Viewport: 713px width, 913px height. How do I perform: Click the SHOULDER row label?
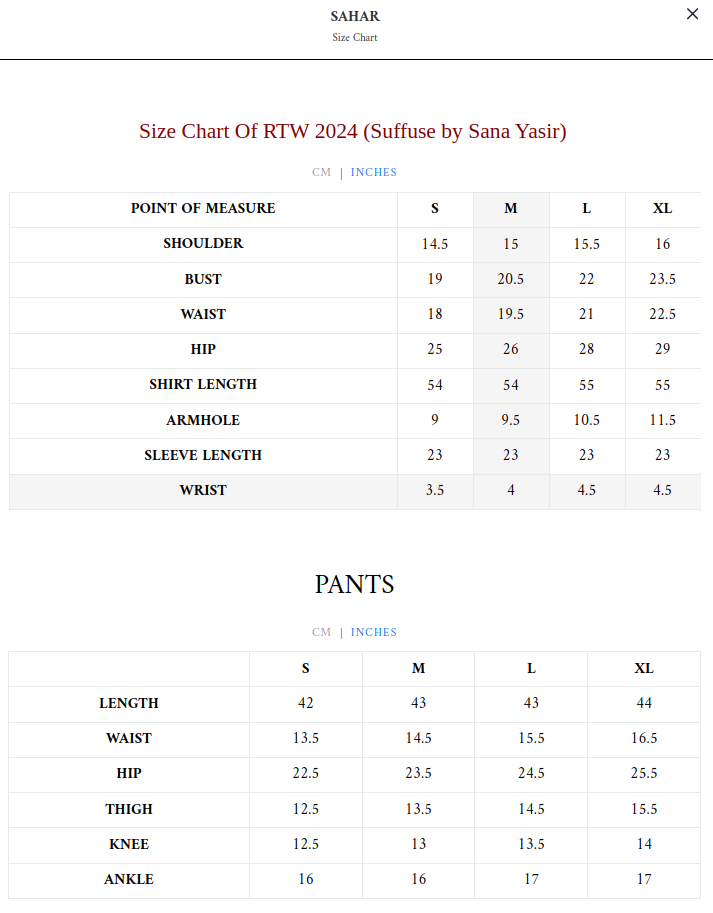203,244
